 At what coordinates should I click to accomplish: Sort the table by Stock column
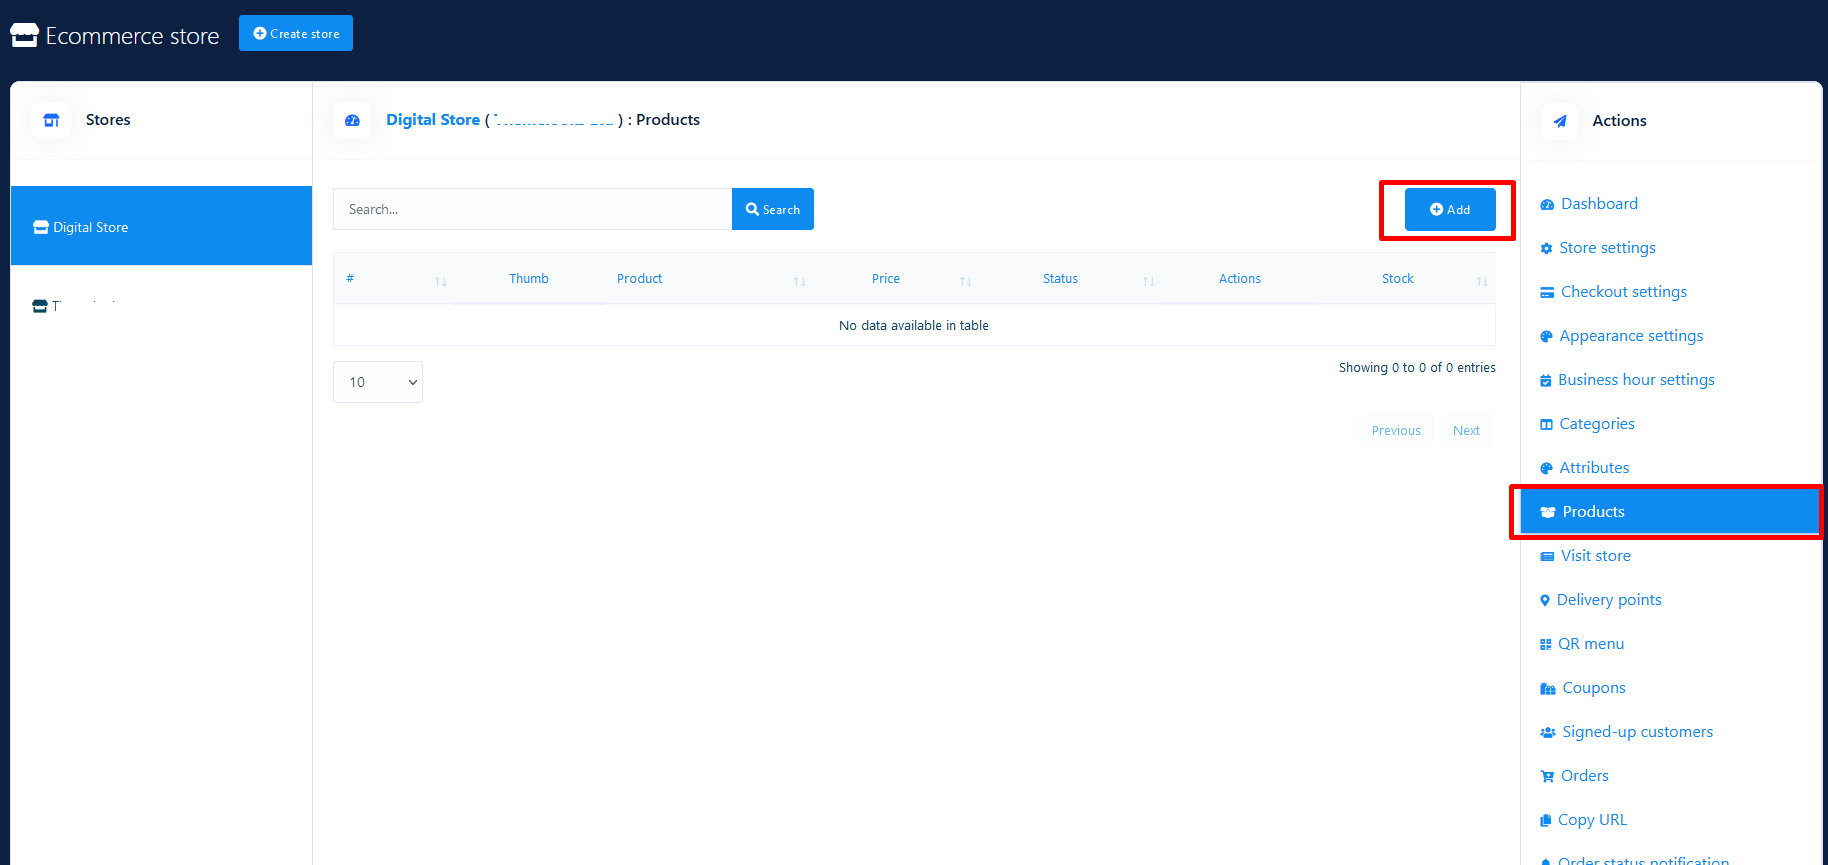(x=1397, y=279)
